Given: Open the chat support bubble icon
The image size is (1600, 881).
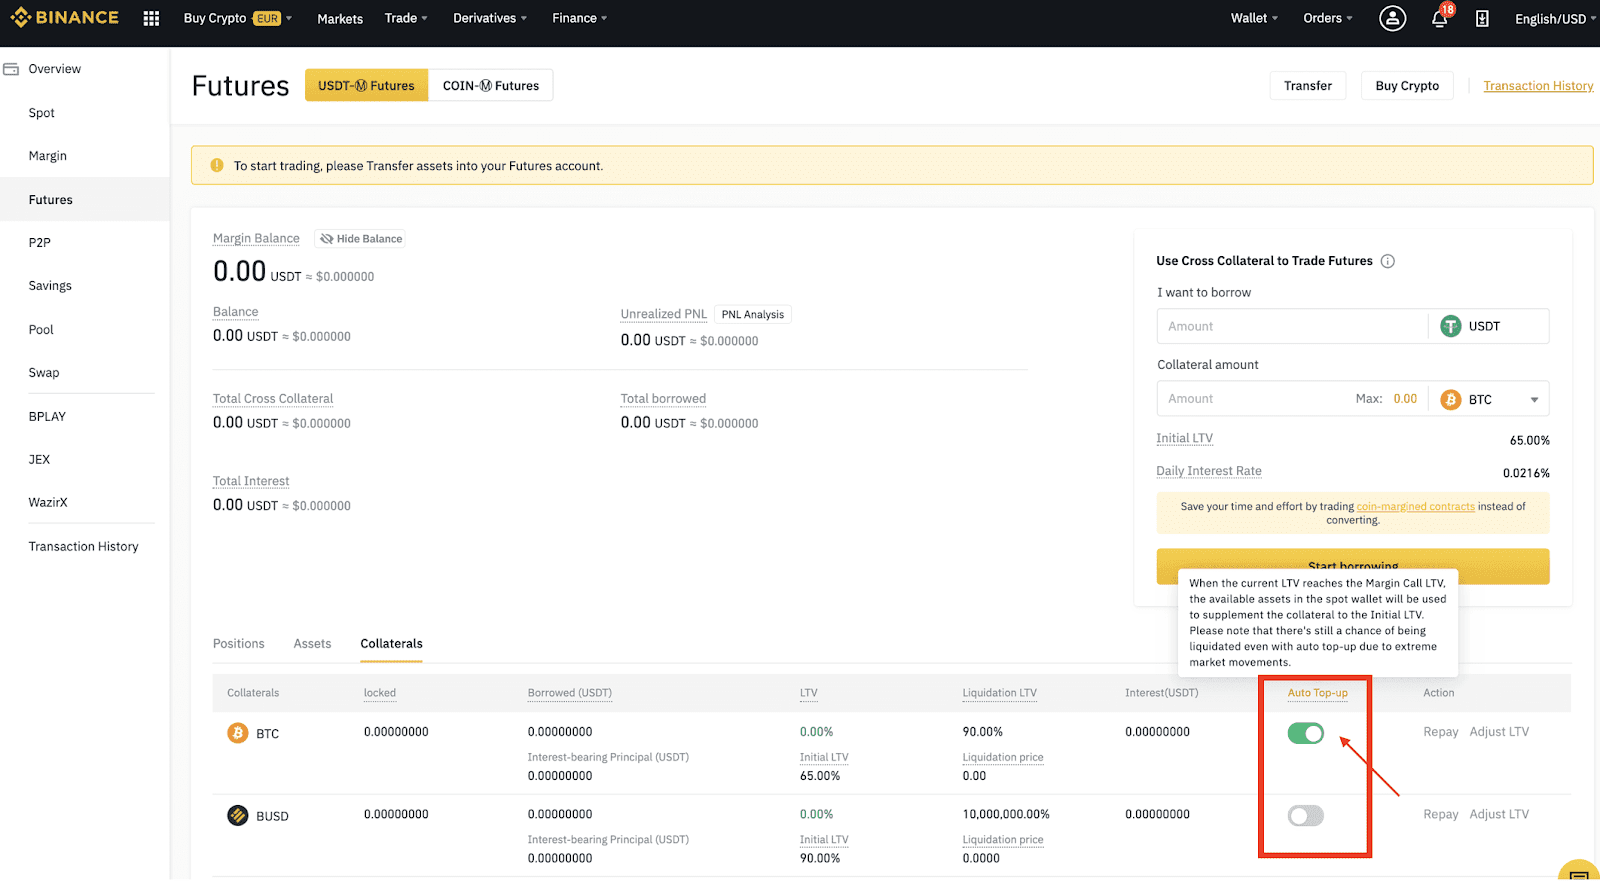Looking at the screenshot, I should pos(1579,872).
